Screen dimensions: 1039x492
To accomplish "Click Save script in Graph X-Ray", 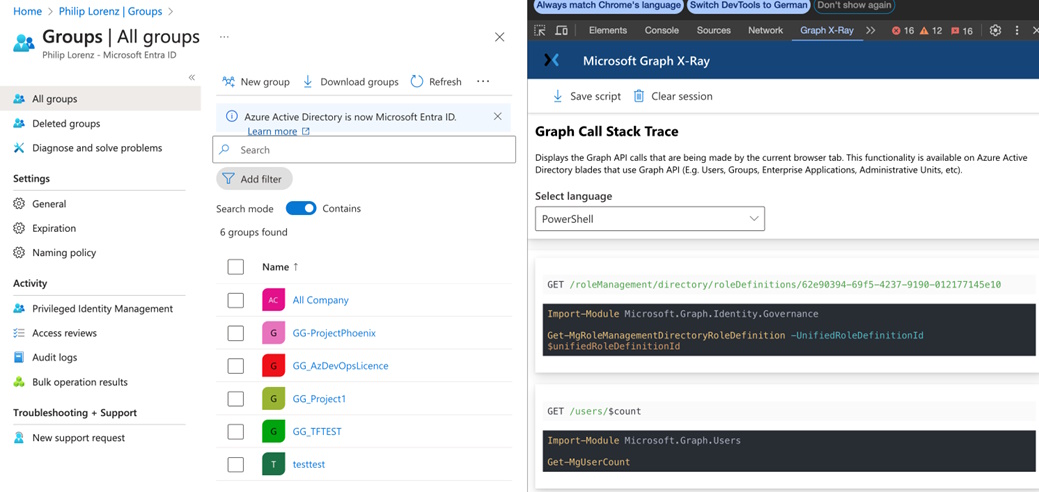I will pos(586,96).
